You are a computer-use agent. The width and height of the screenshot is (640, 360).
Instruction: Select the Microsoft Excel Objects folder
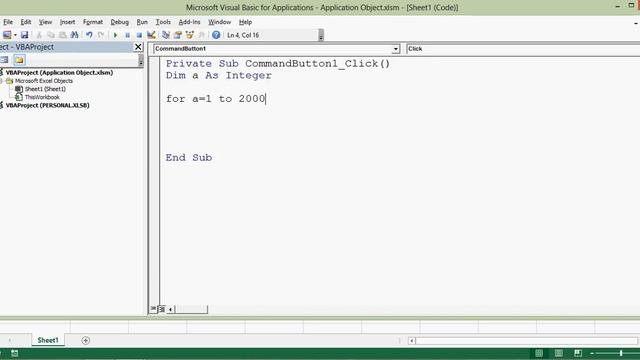tap(44, 81)
